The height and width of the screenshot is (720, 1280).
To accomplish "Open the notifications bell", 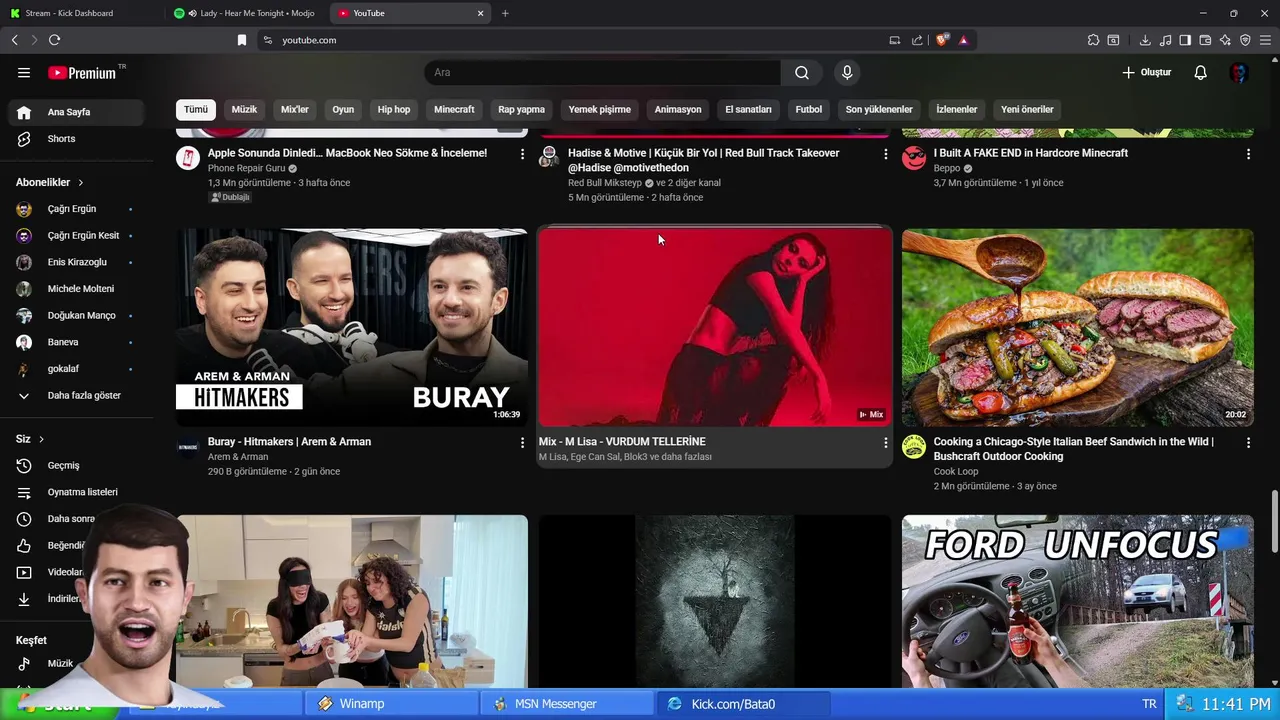I will [1201, 73].
